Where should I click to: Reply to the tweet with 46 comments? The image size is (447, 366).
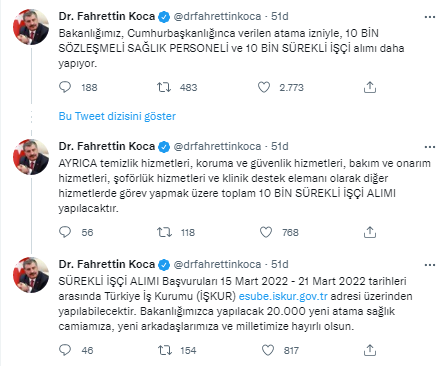65,350
